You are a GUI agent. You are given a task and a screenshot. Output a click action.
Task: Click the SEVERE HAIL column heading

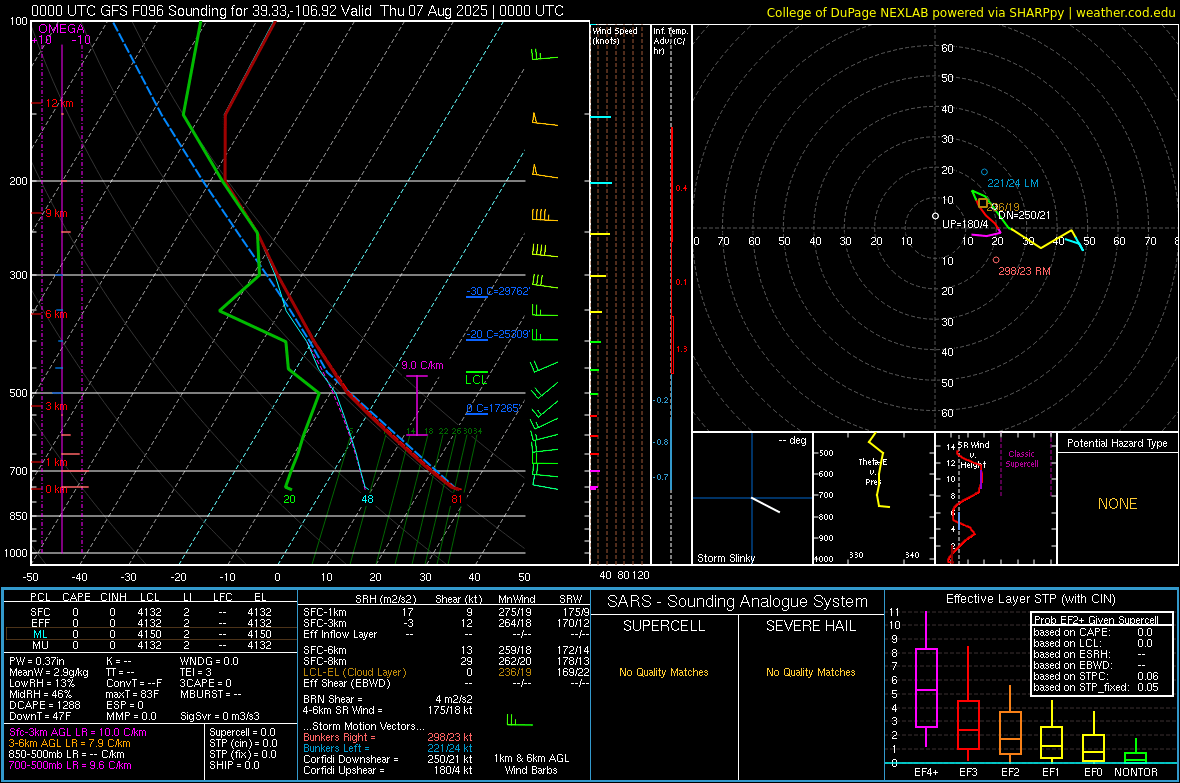coord(810,626)
